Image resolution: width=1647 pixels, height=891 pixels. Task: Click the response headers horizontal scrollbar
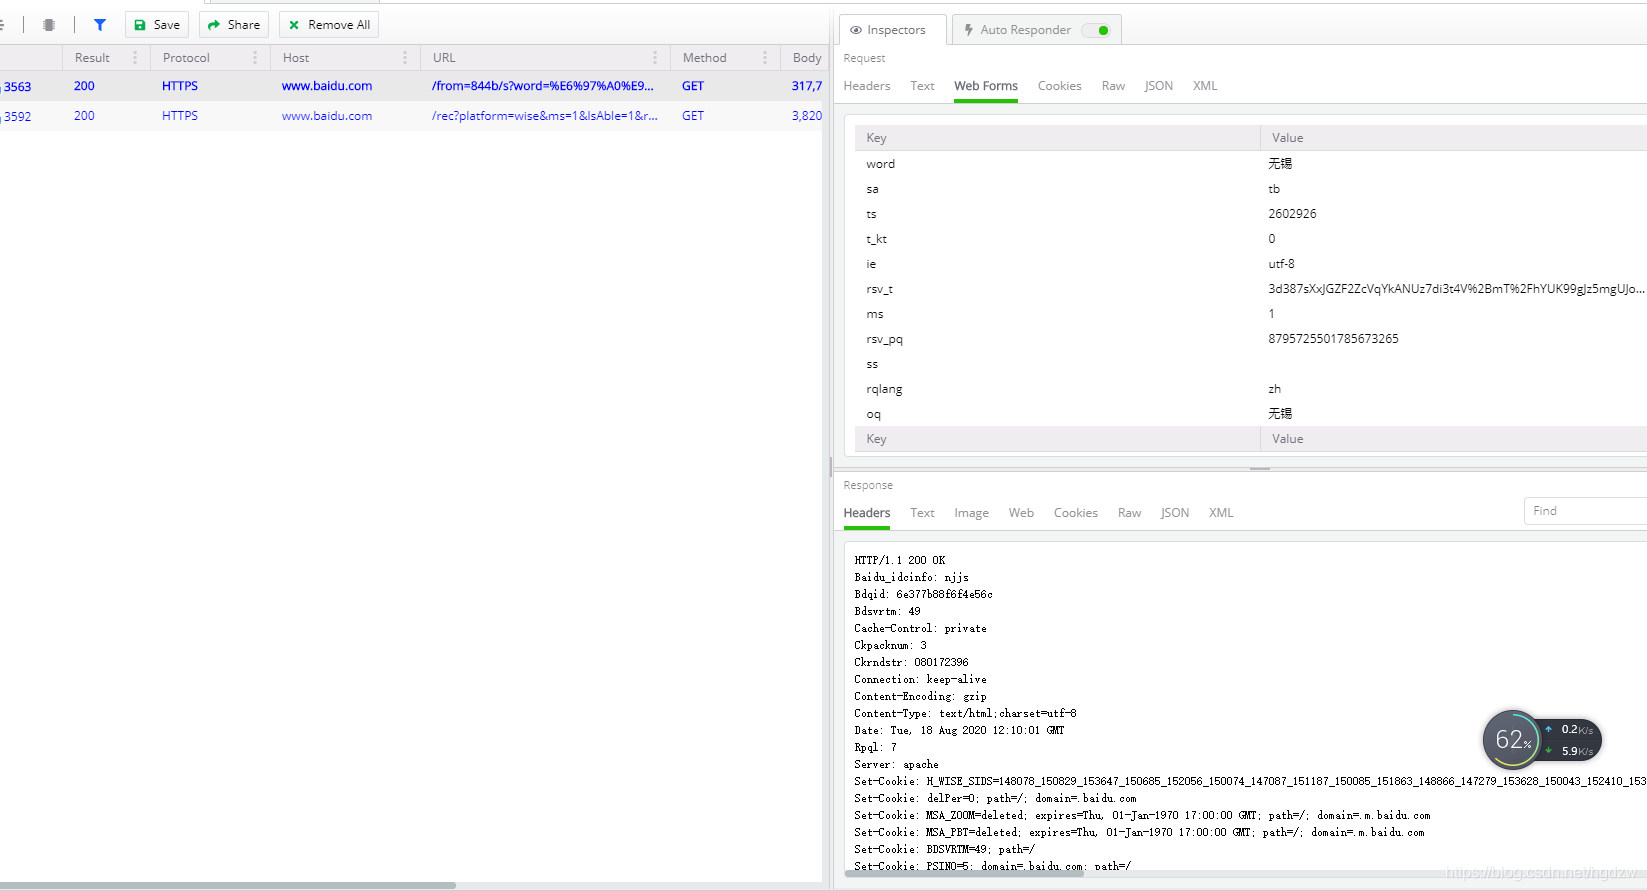point(964,873)
